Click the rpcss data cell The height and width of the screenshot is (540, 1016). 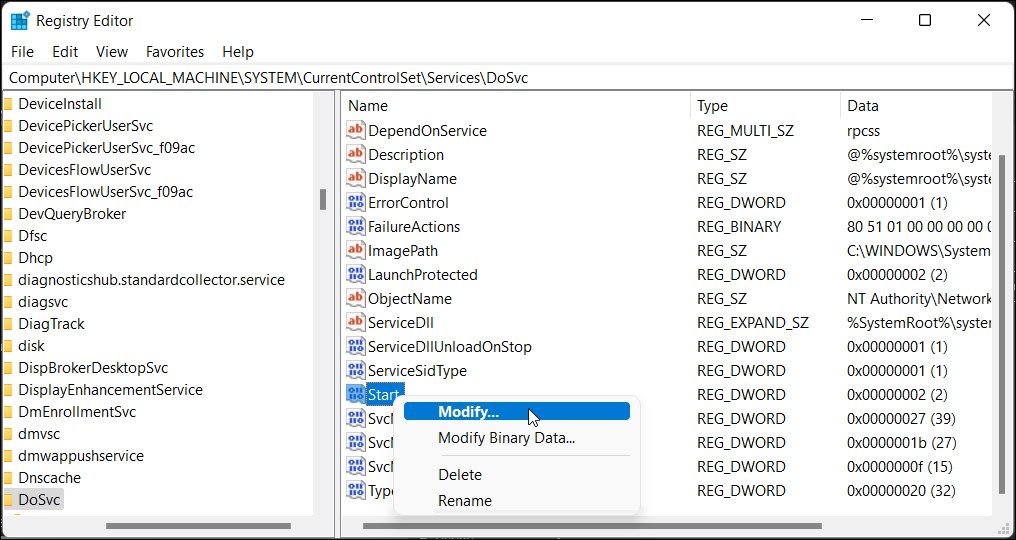click(x=863, y=130)
